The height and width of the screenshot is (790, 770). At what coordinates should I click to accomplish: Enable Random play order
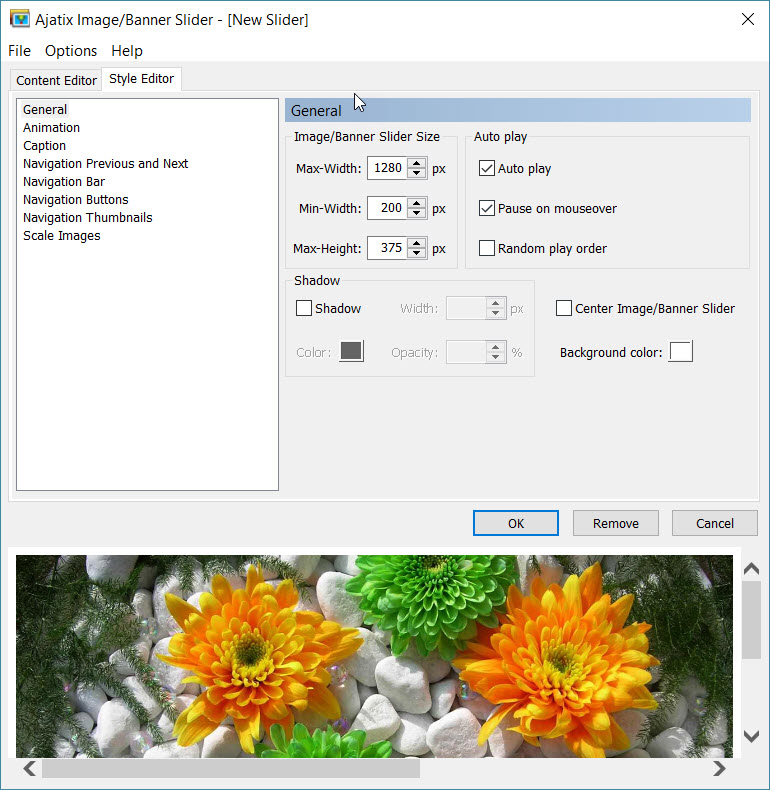487,248
